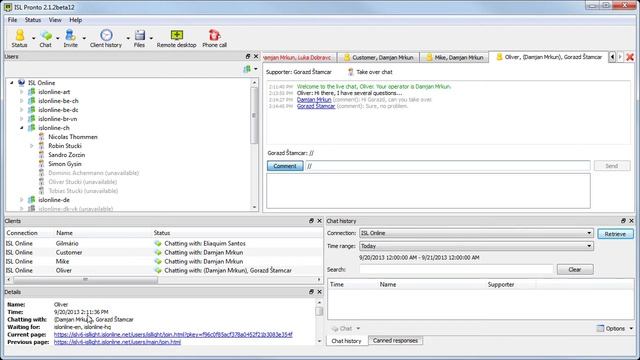
Task: Open the Client history dropdown arrow
Action: tap(128, 38)
